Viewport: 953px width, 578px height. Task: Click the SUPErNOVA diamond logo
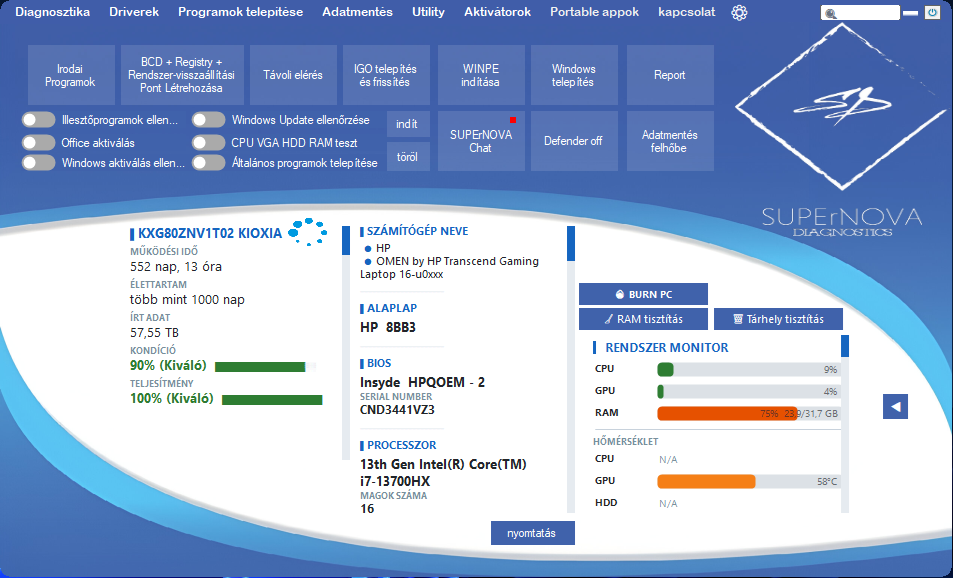838,109
